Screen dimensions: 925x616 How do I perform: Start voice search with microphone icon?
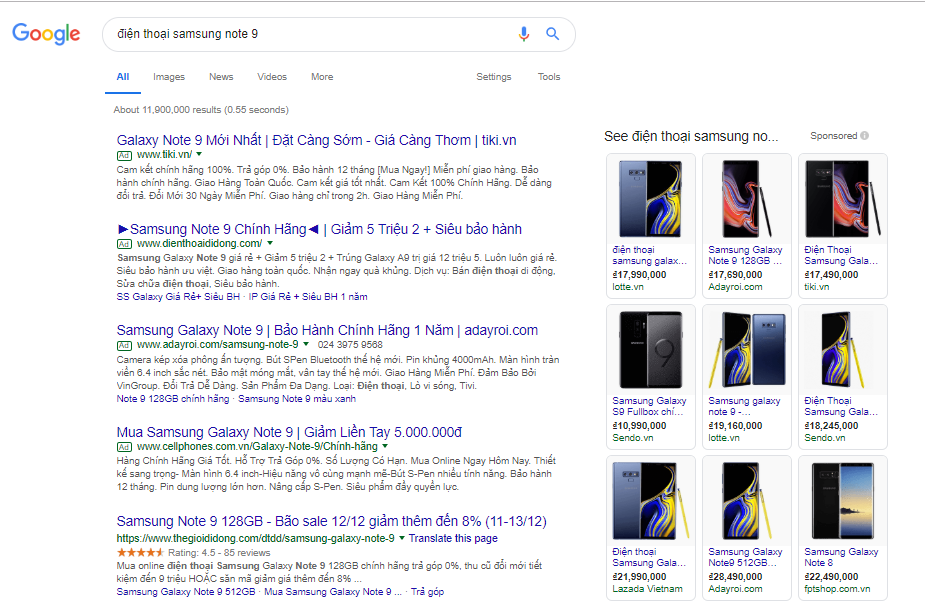(x=523, y=34)
